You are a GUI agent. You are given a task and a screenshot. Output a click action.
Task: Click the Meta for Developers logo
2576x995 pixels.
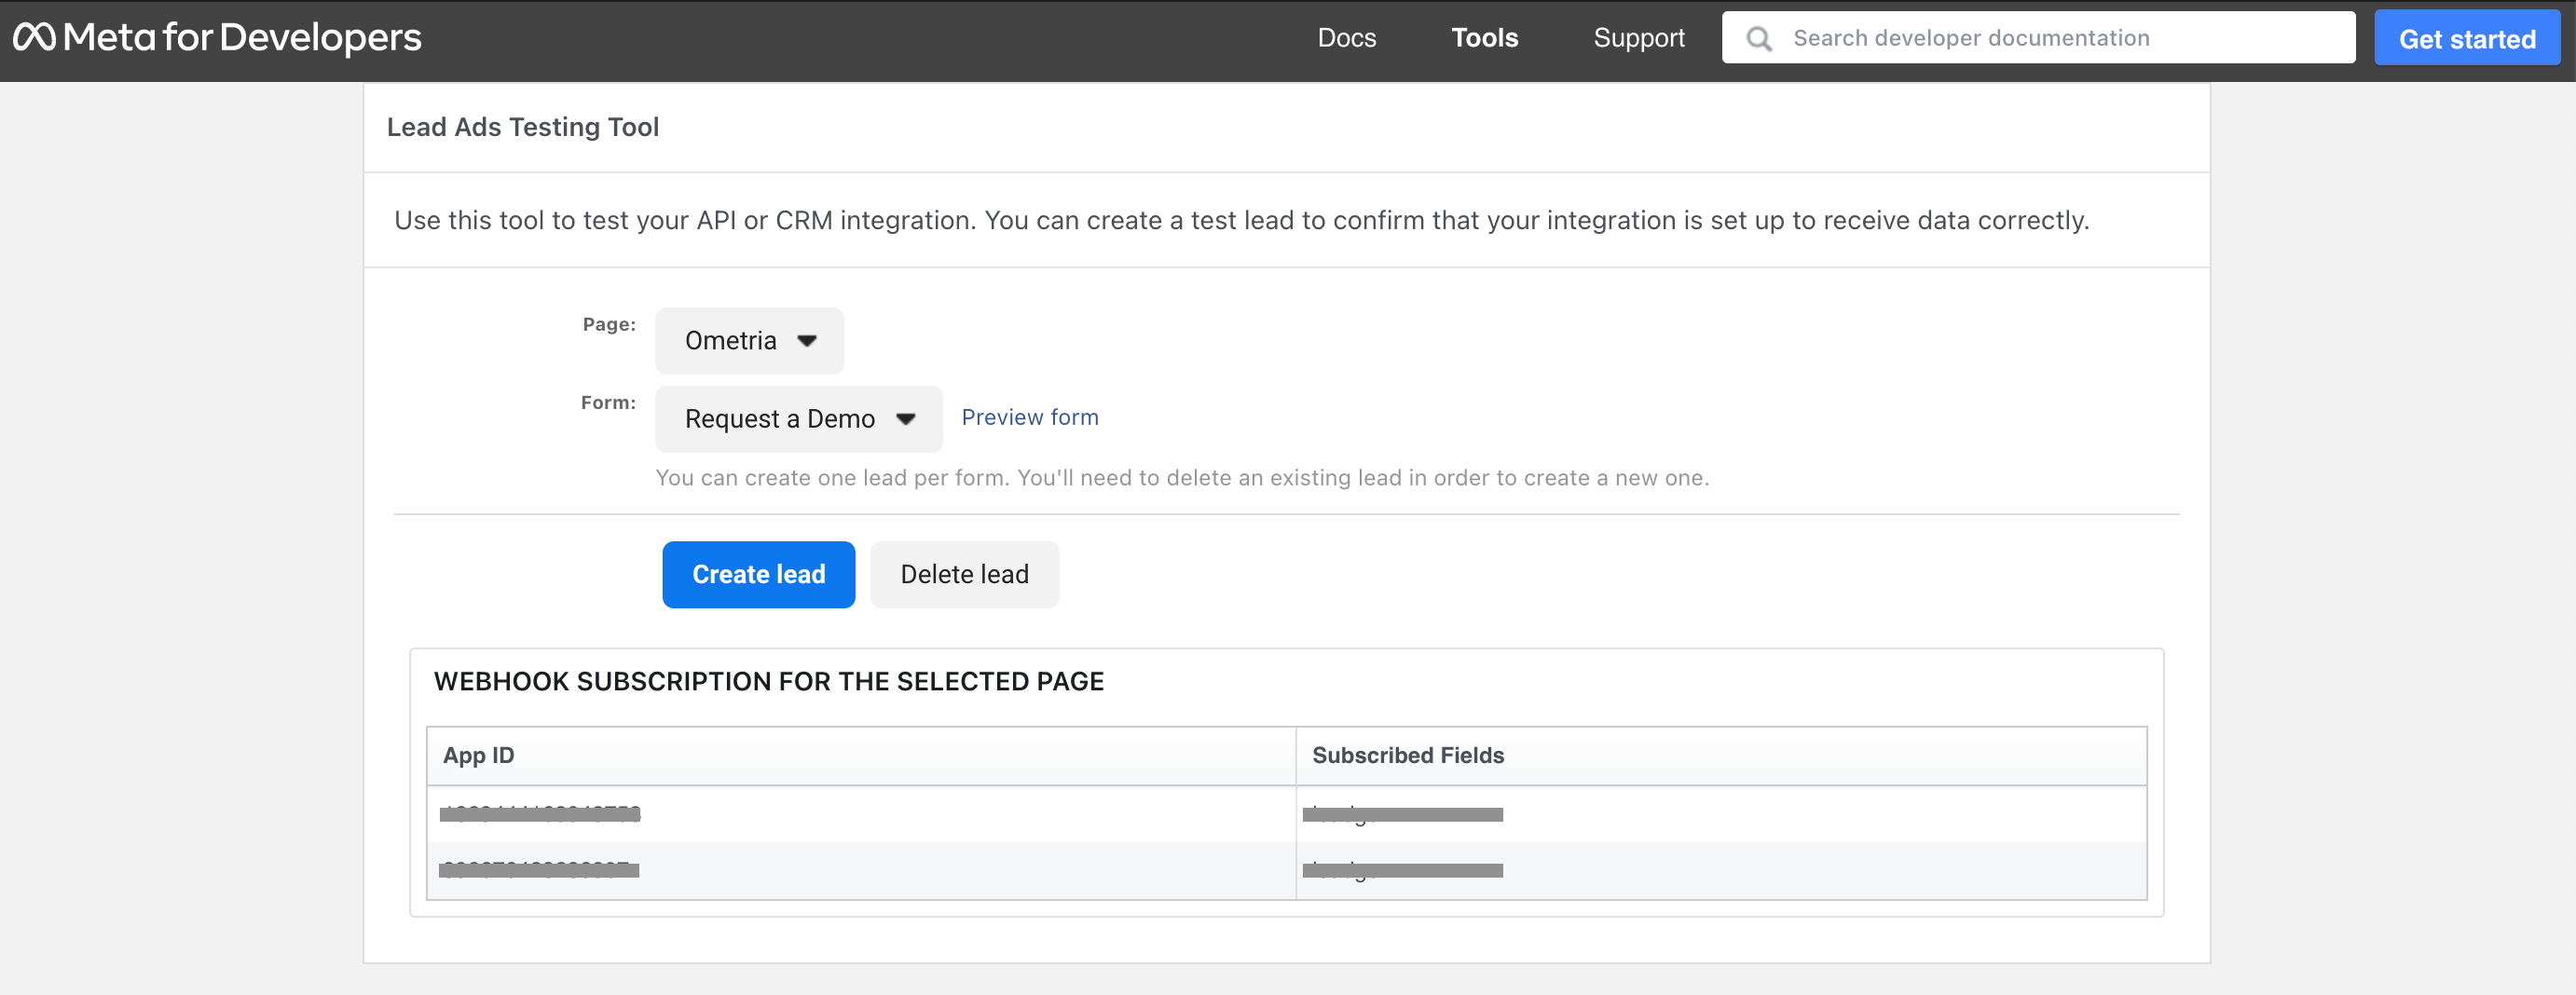click(x=217, y=38)
